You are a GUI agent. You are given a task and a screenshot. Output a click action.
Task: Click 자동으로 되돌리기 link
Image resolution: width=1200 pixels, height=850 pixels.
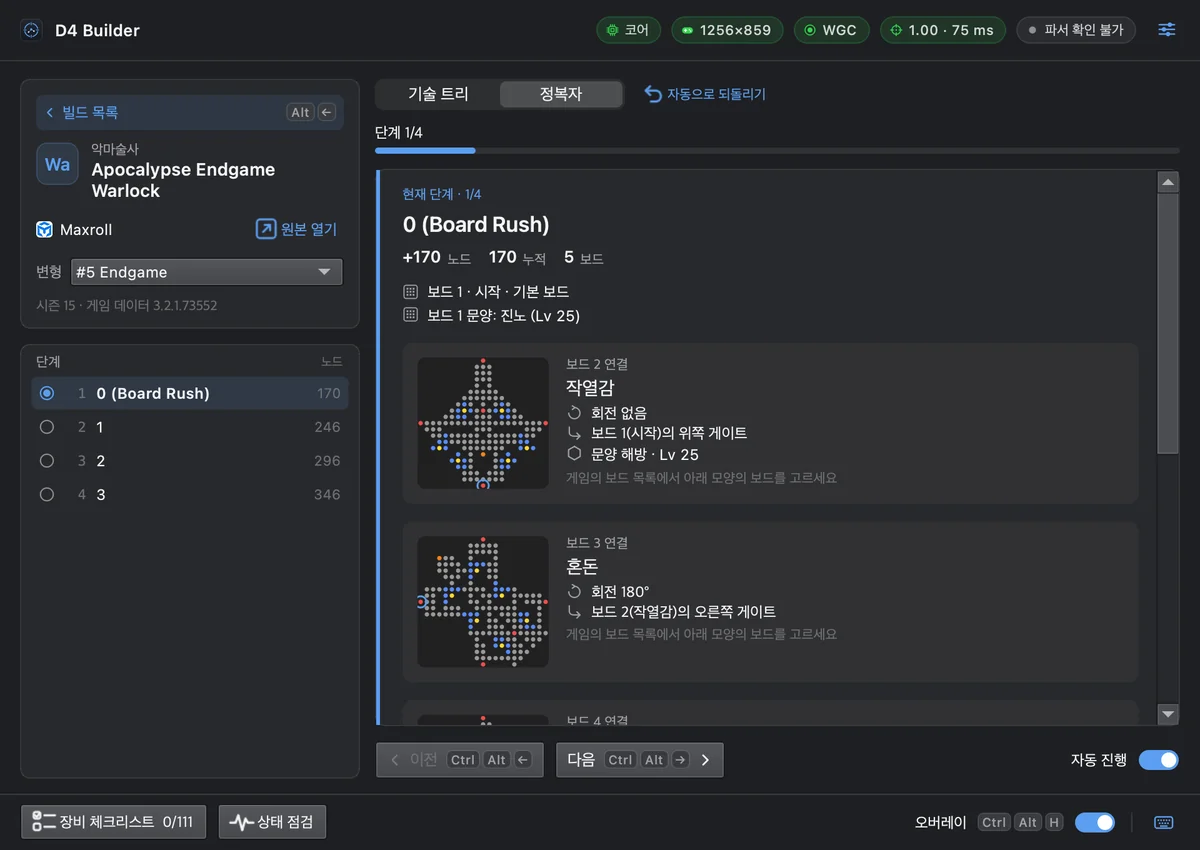705,94
